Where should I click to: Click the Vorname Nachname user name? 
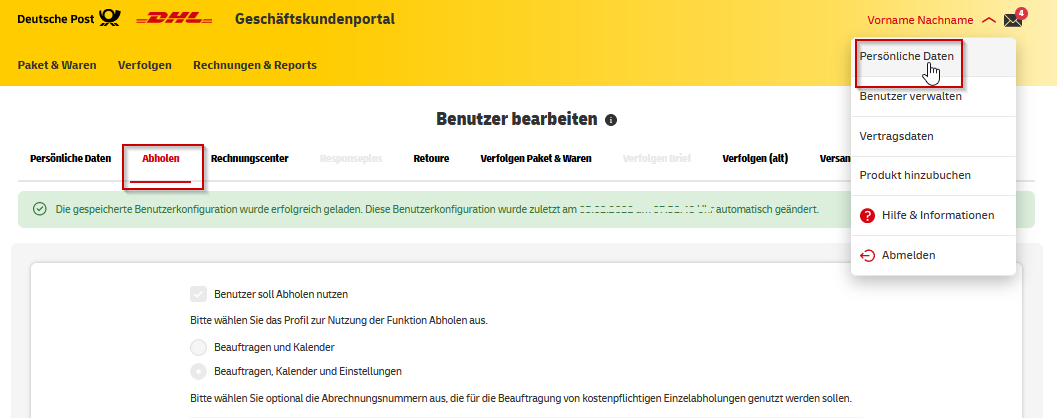pyautogui.click(x=920, y=20)
